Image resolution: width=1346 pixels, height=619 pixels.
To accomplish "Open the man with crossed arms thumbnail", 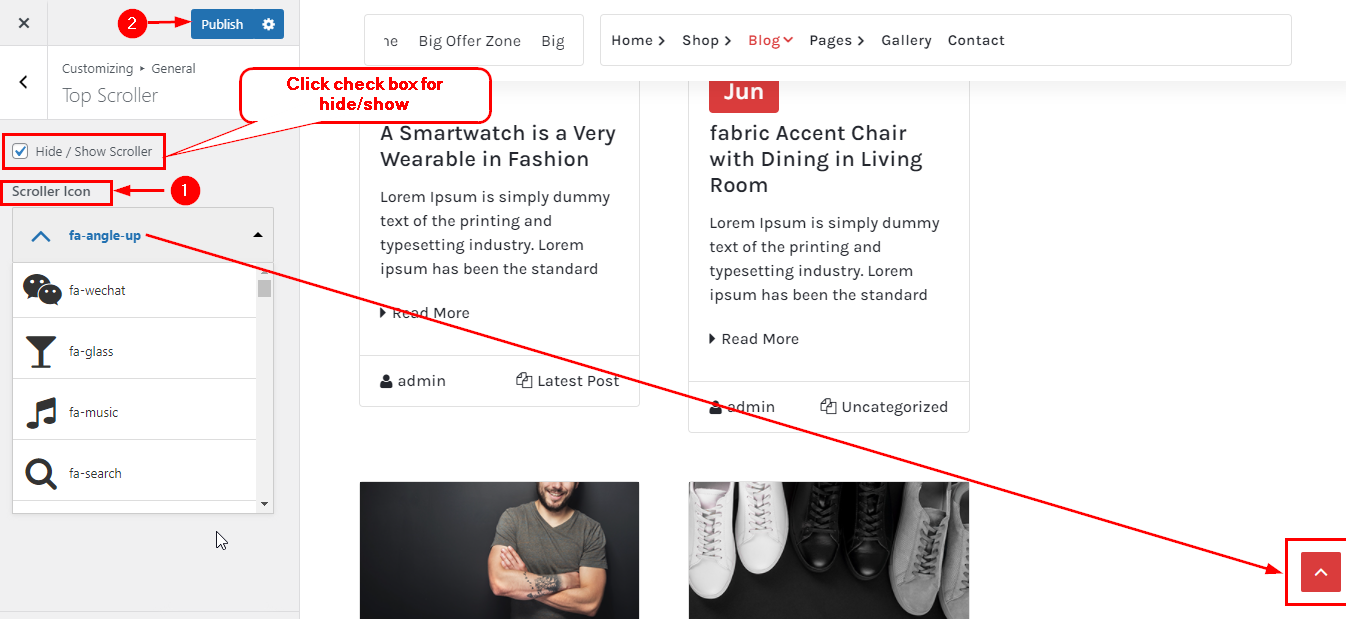I will [x=499, y=550].
